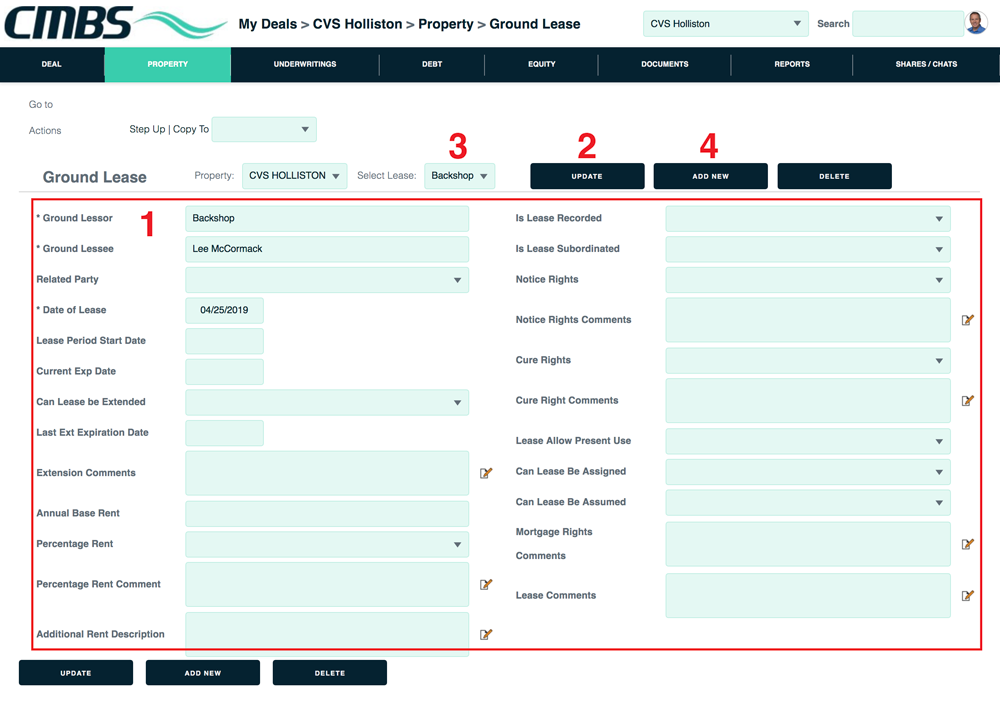The image size is (1000, 712).
Task: Focus the Extension Comments text area
Action: [x=327, y=473]
